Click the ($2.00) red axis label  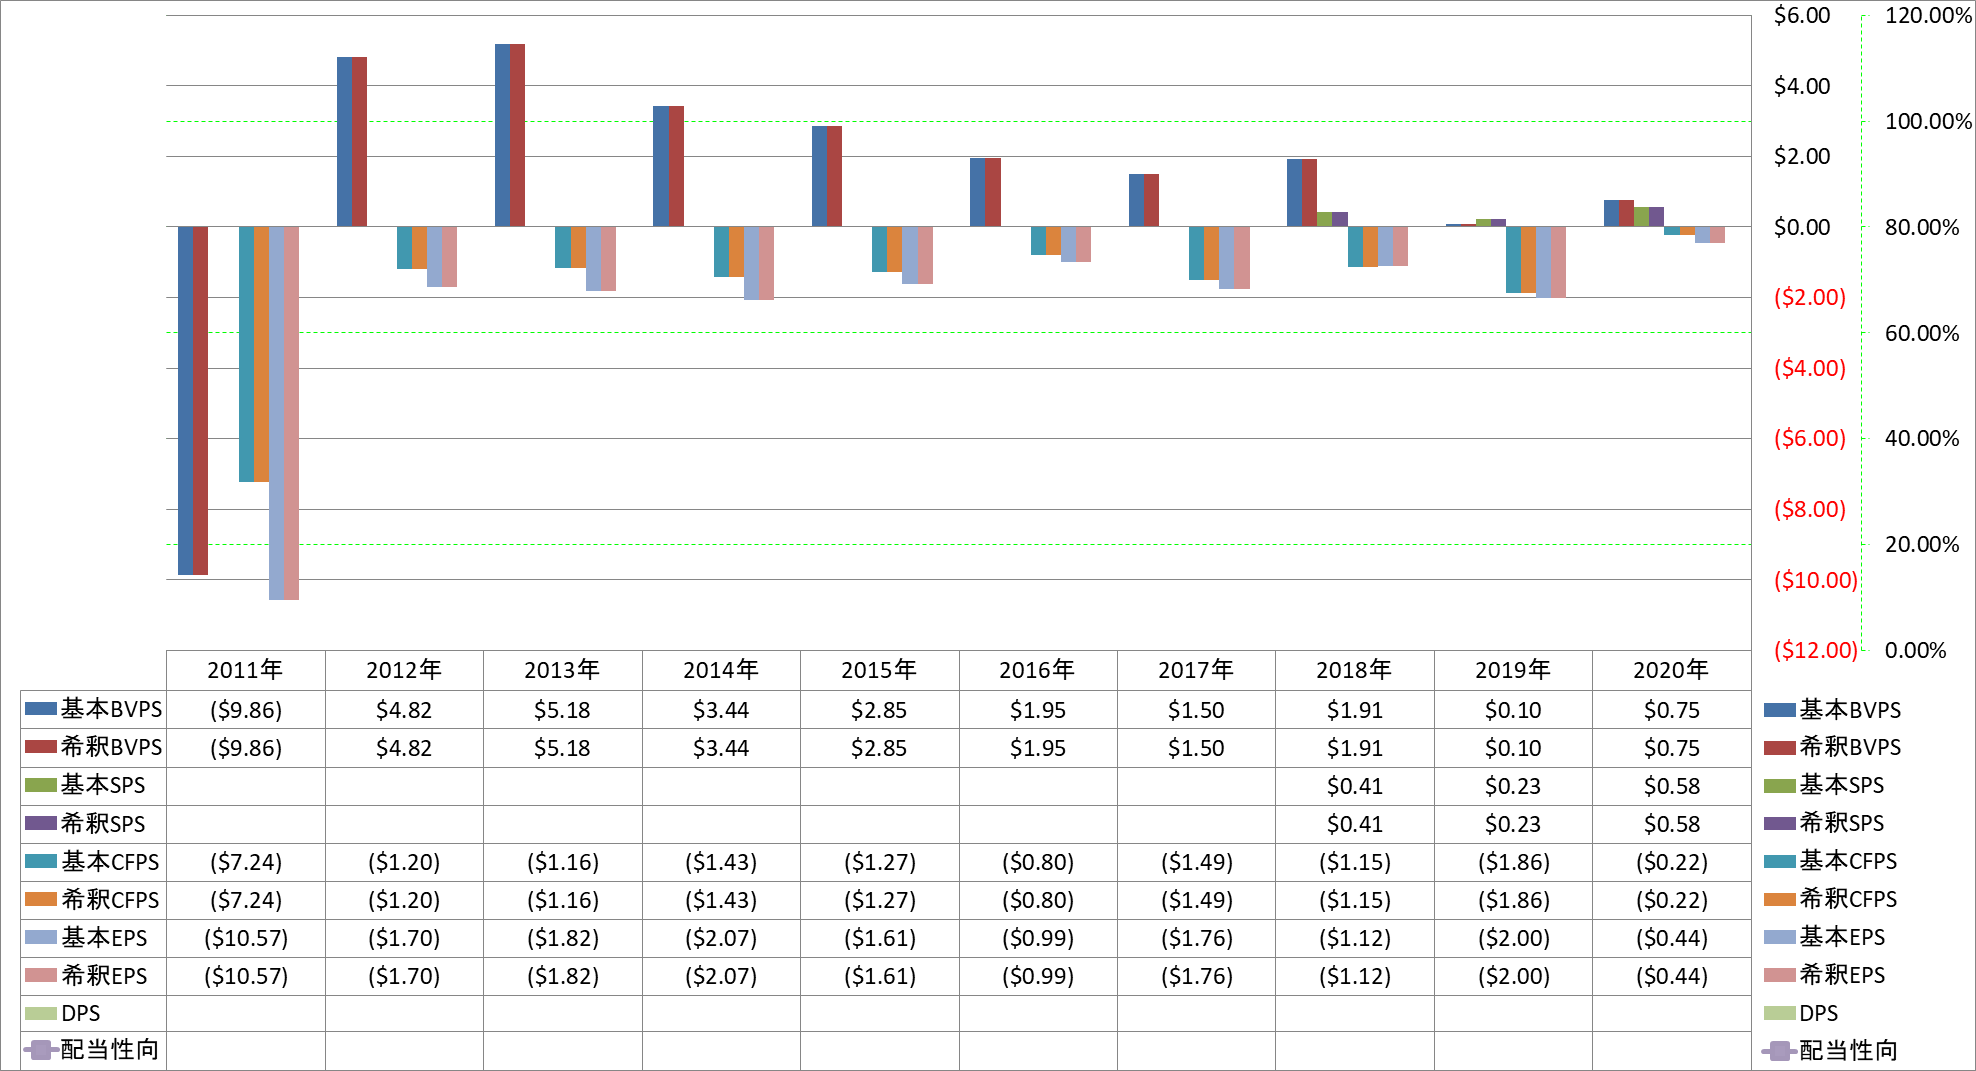[1810, 297]
